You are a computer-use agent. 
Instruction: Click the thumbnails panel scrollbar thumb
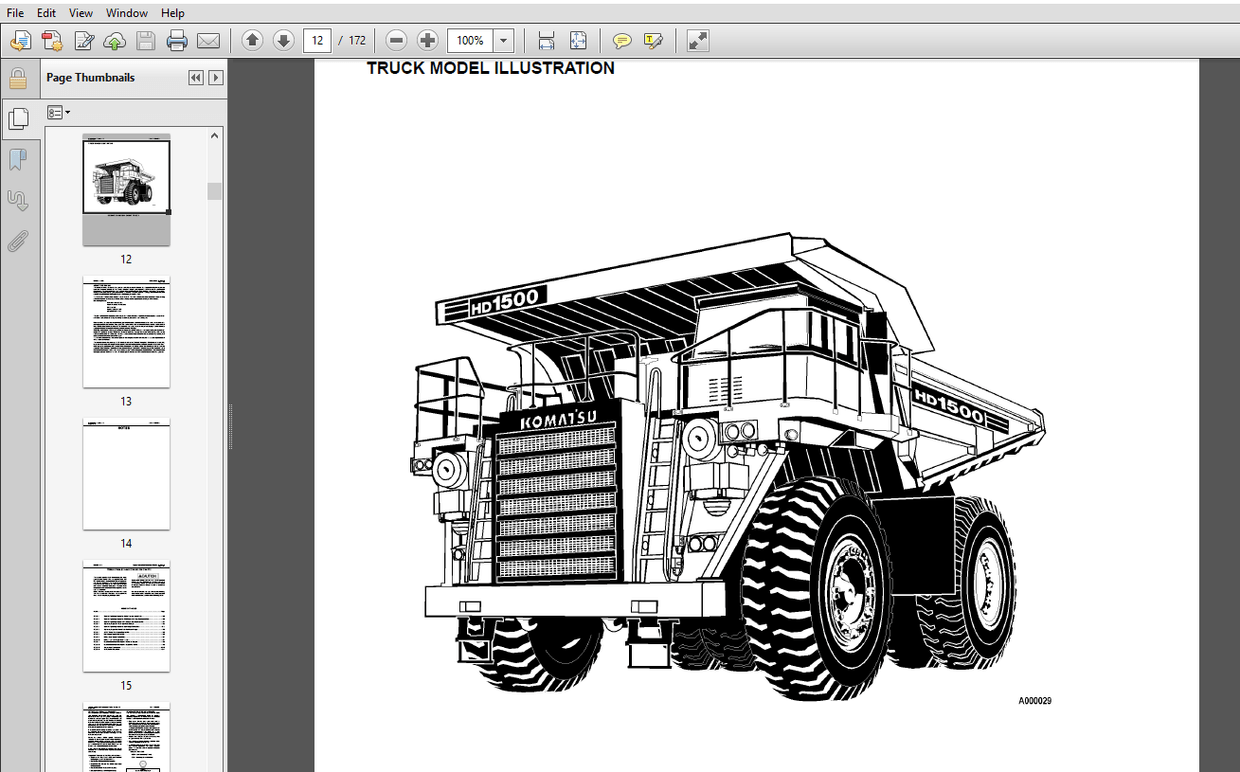coord(215,191)
